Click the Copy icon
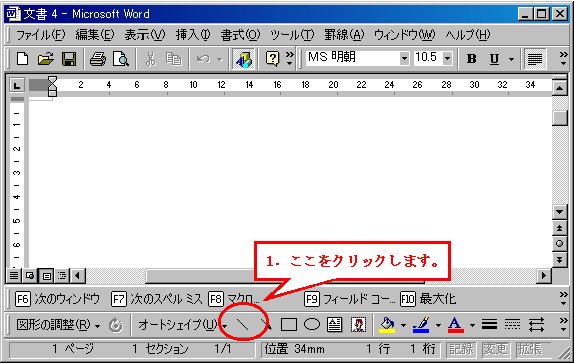The image size is (574, 364). click(x=174, y=59)
